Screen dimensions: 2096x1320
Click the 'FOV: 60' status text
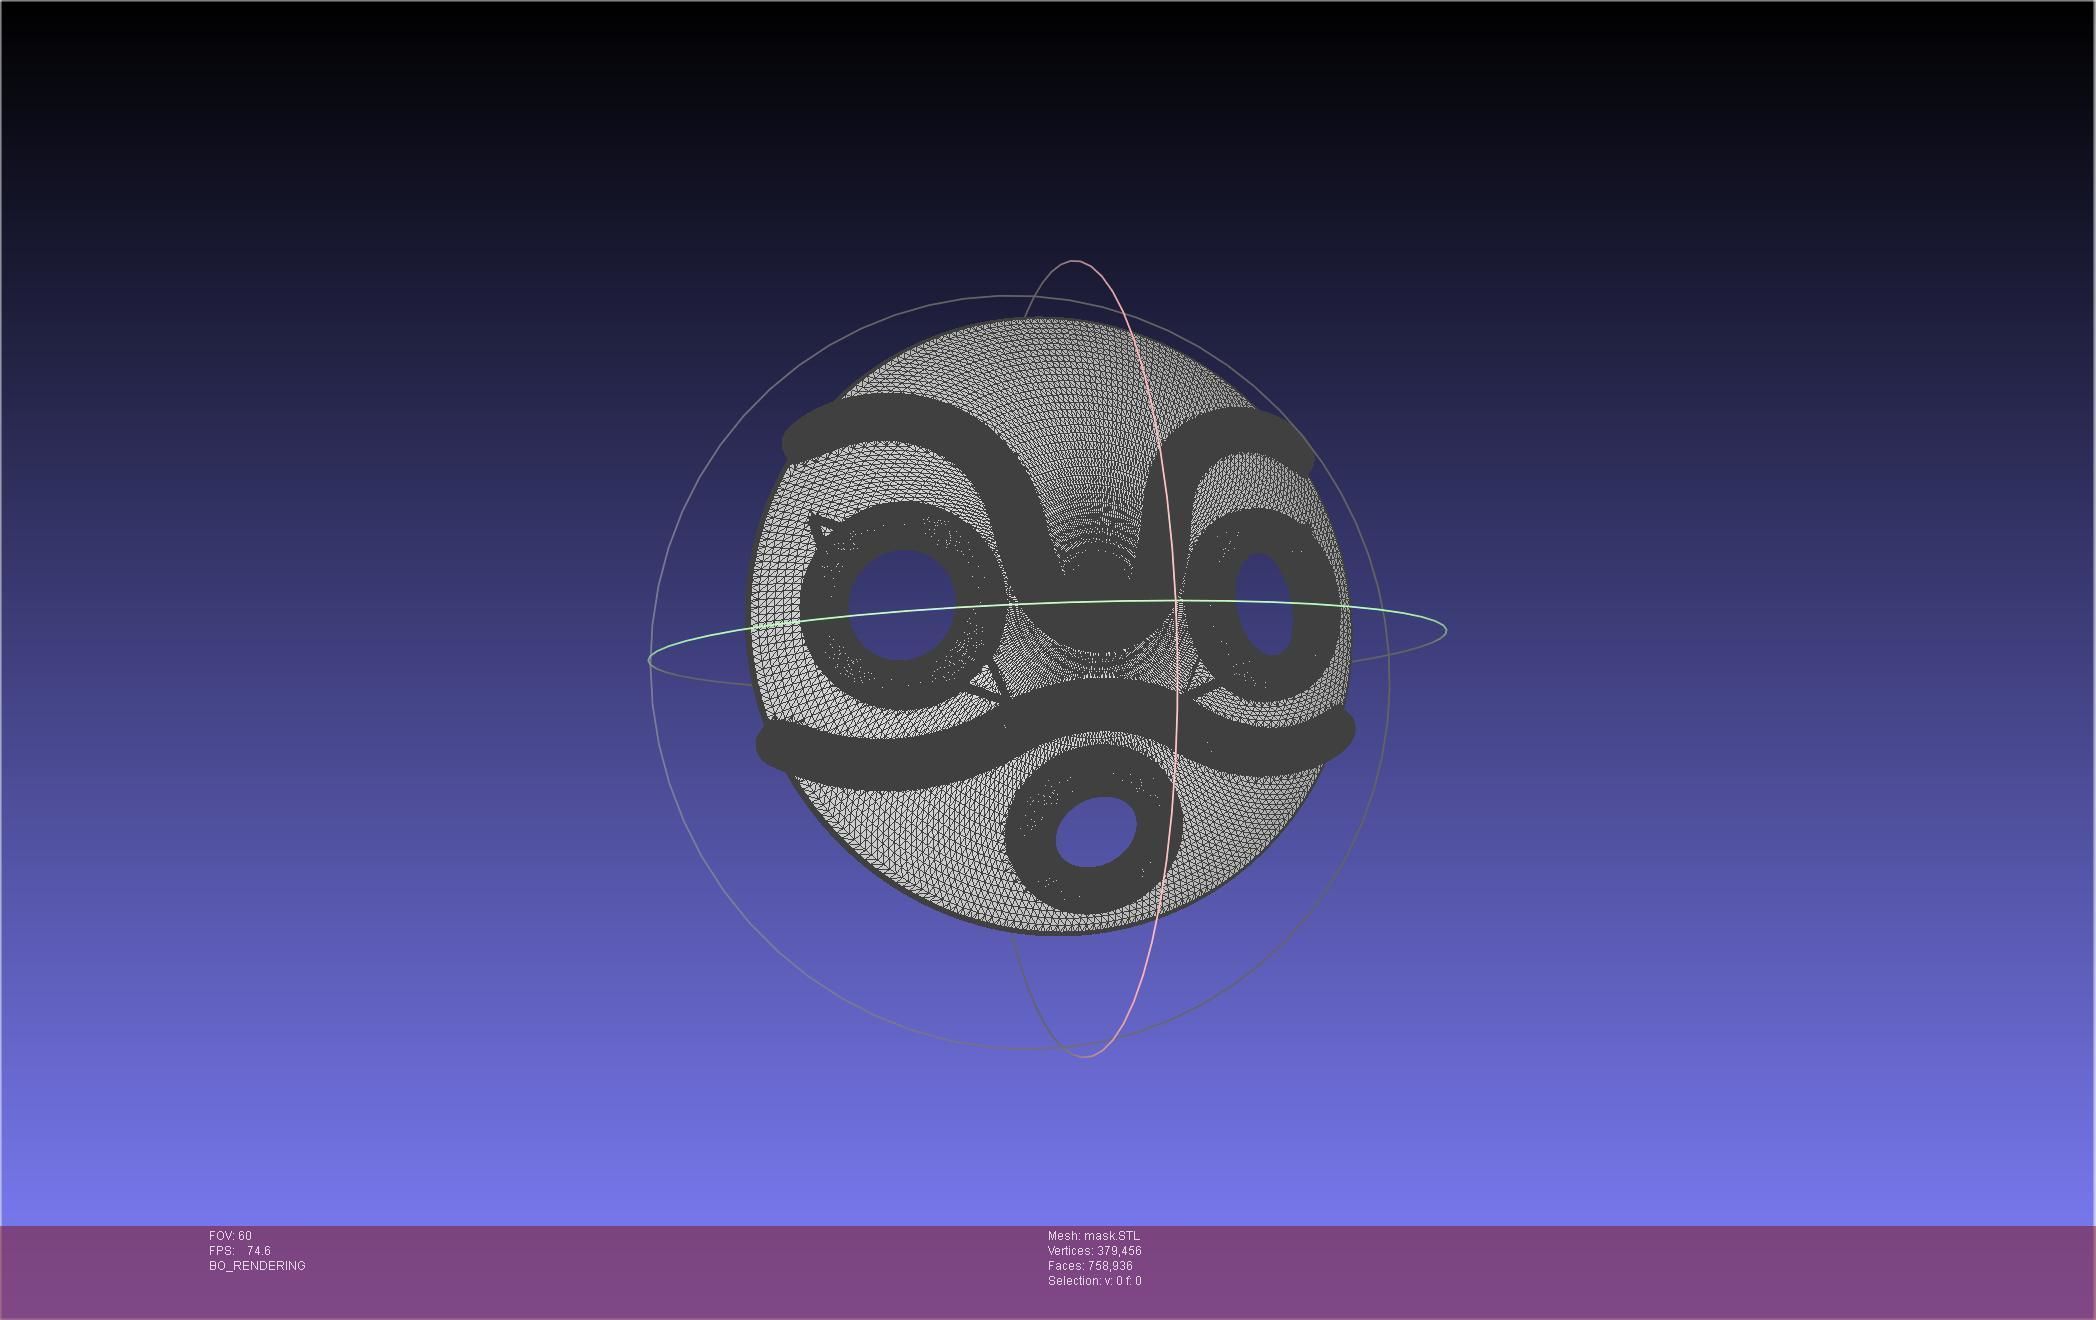coord(230,1236)
